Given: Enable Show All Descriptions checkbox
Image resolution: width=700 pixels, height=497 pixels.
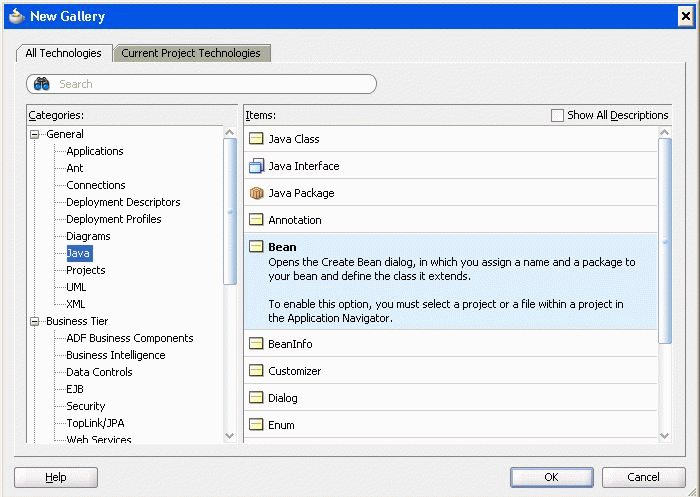Looking at the screenshot, I should pyautogui.click(x=557, y=115).
